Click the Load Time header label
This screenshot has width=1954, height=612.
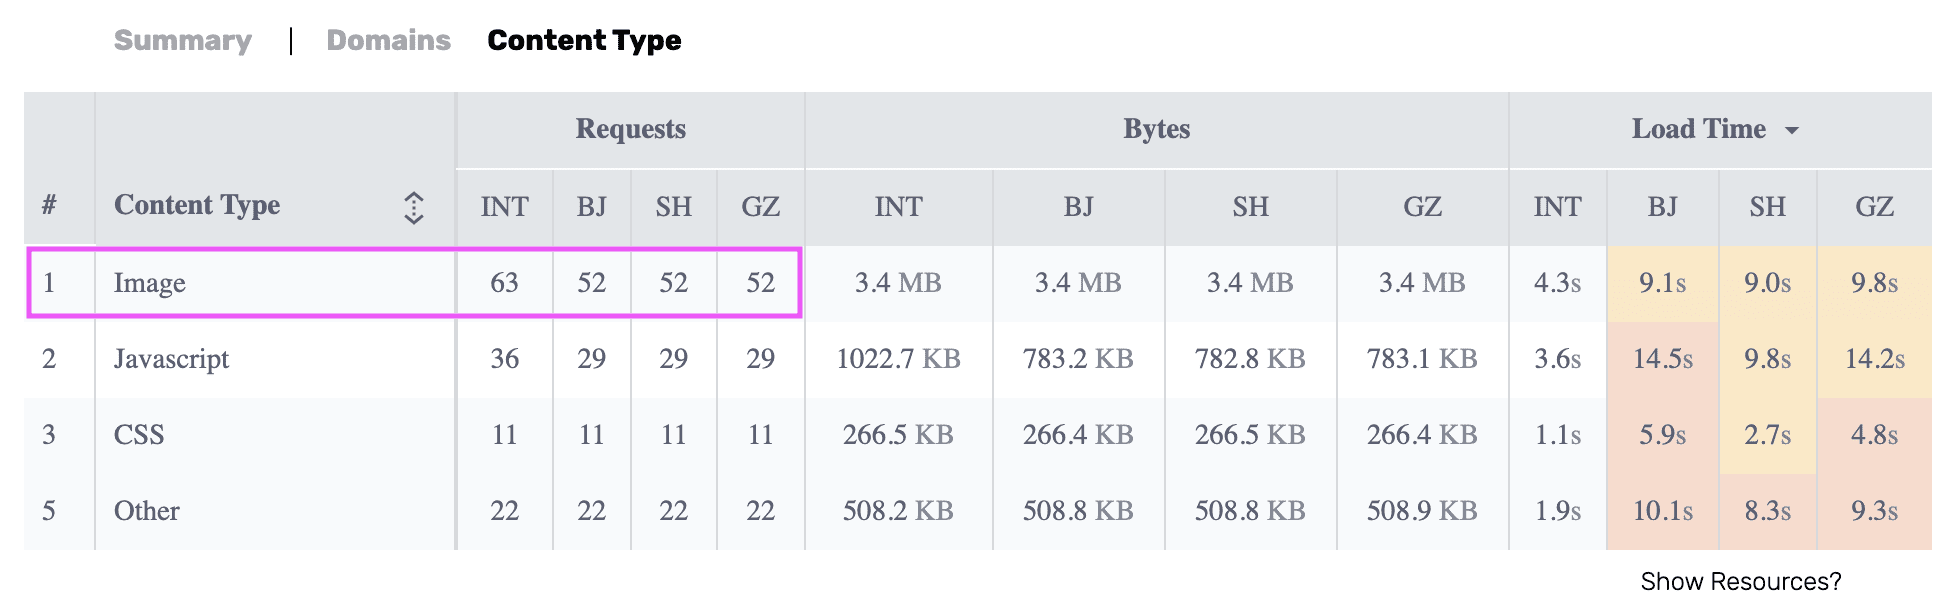[x=1699, y=129]
